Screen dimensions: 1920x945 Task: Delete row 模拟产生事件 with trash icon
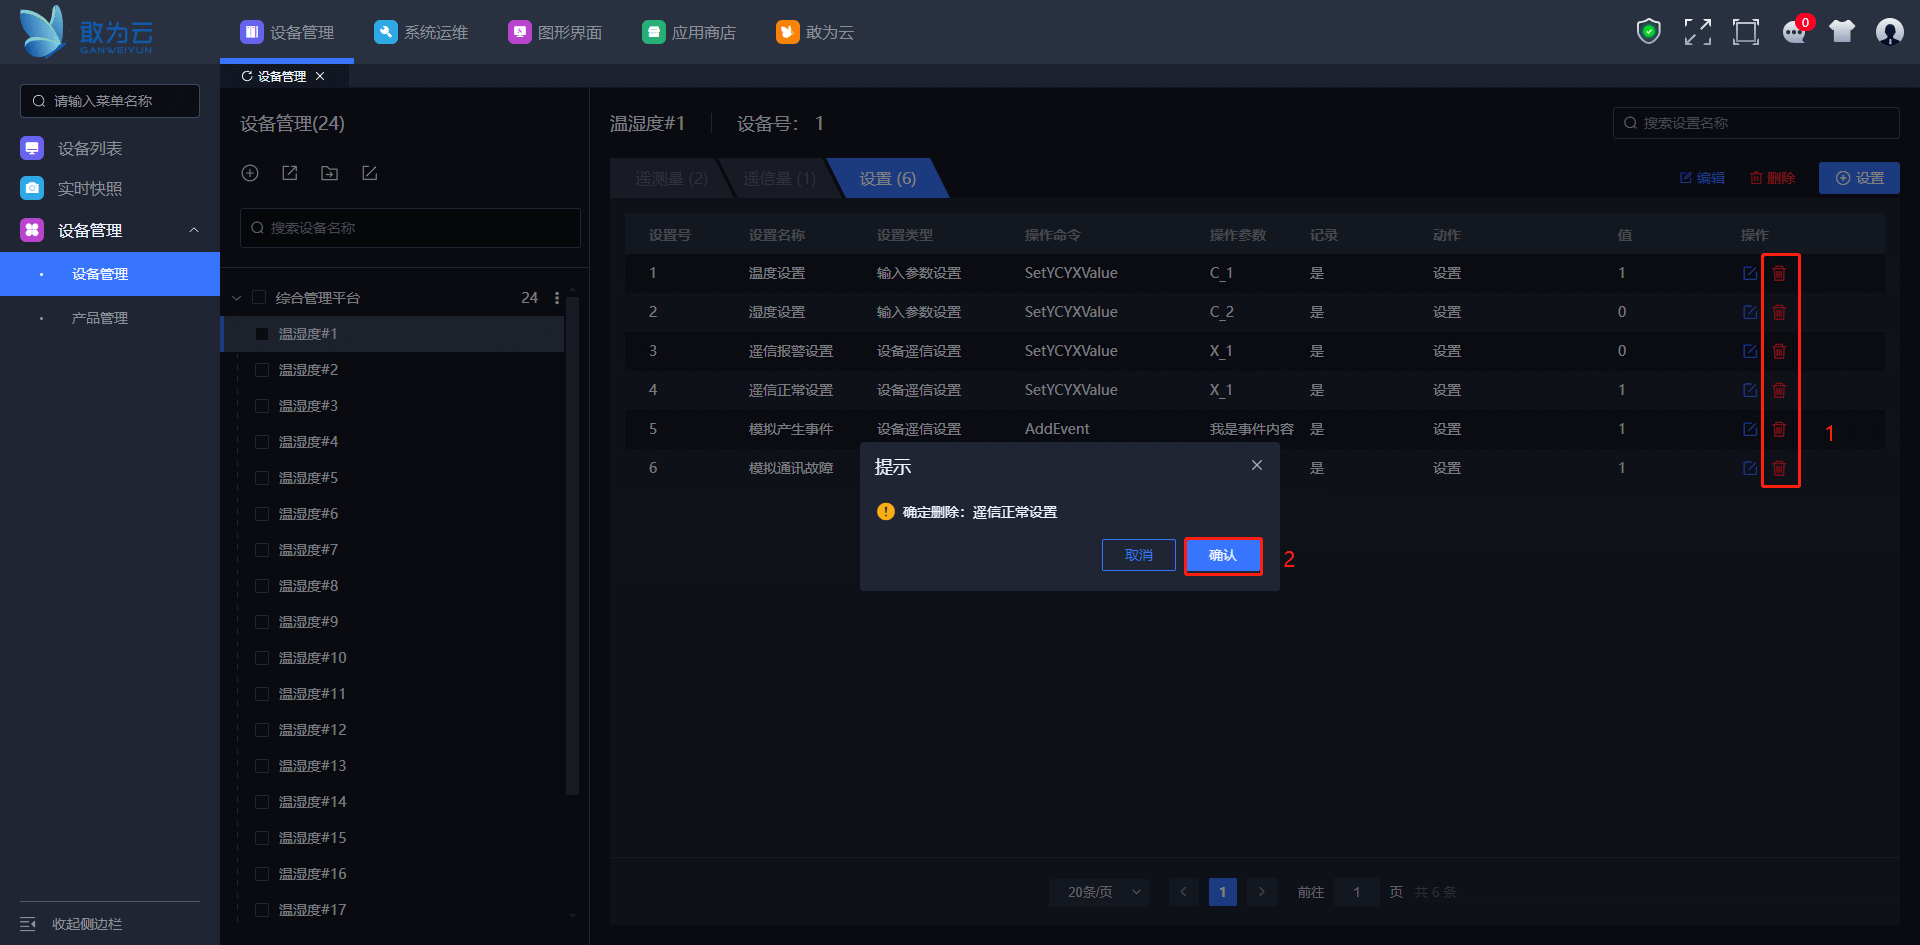(1779, 429)
